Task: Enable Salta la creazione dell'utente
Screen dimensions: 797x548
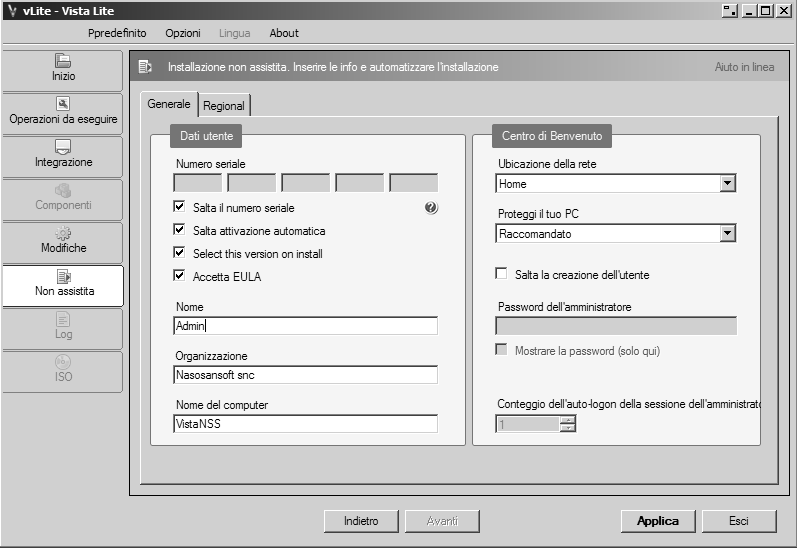Action: 501,273
